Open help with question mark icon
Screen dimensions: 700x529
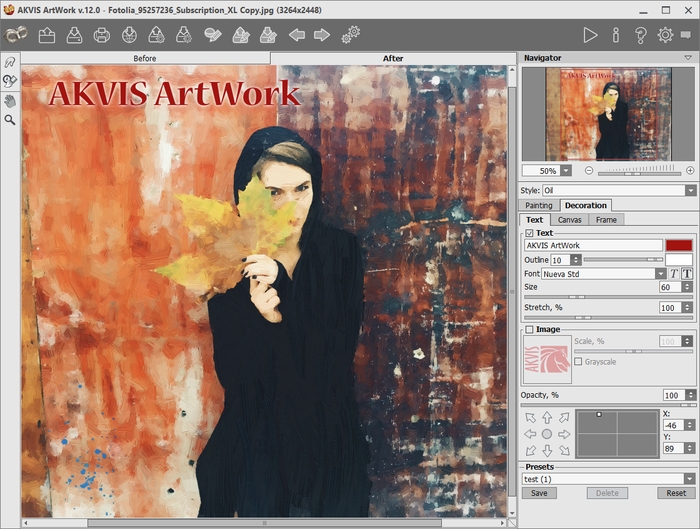coord(641,35)
